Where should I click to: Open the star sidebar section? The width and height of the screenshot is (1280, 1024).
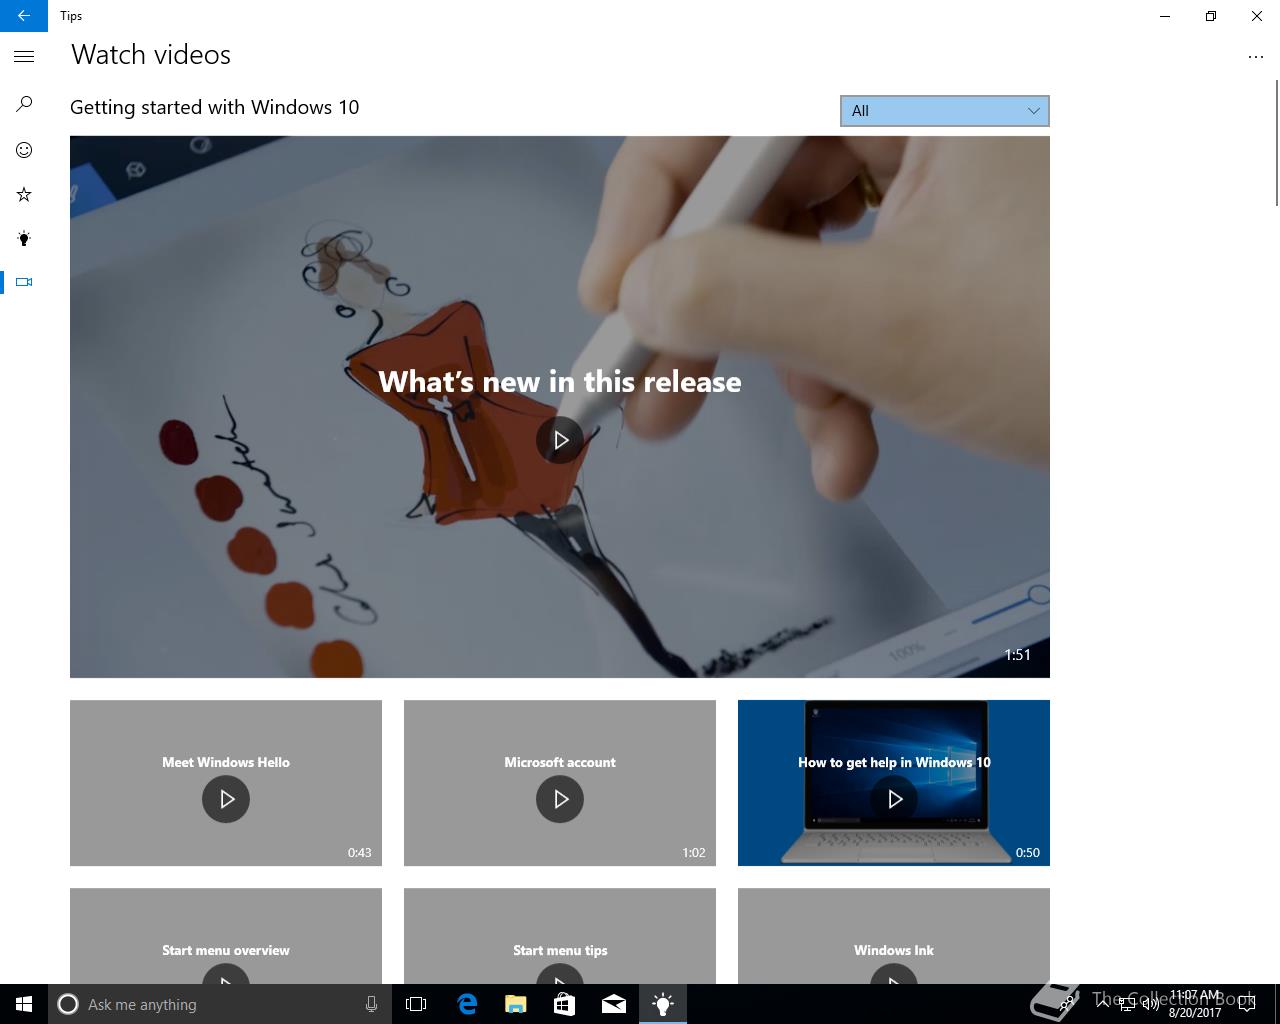(24, 194)
